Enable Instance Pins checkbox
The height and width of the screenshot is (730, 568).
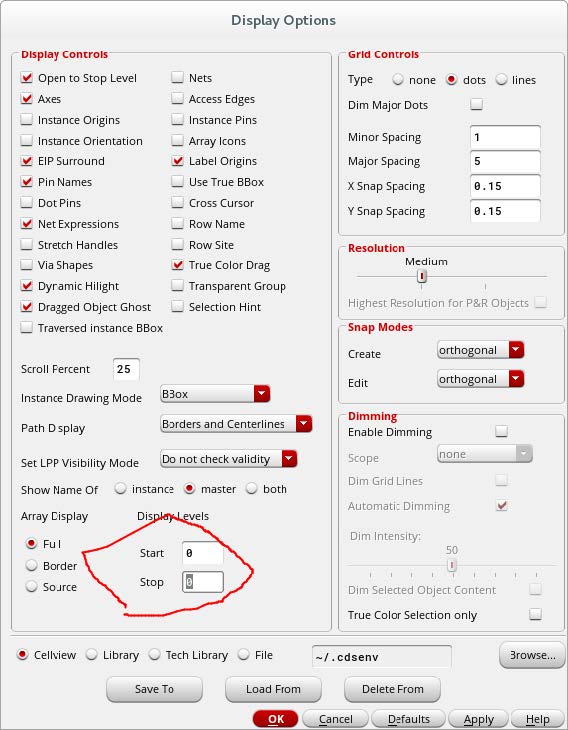coord(177,120)
